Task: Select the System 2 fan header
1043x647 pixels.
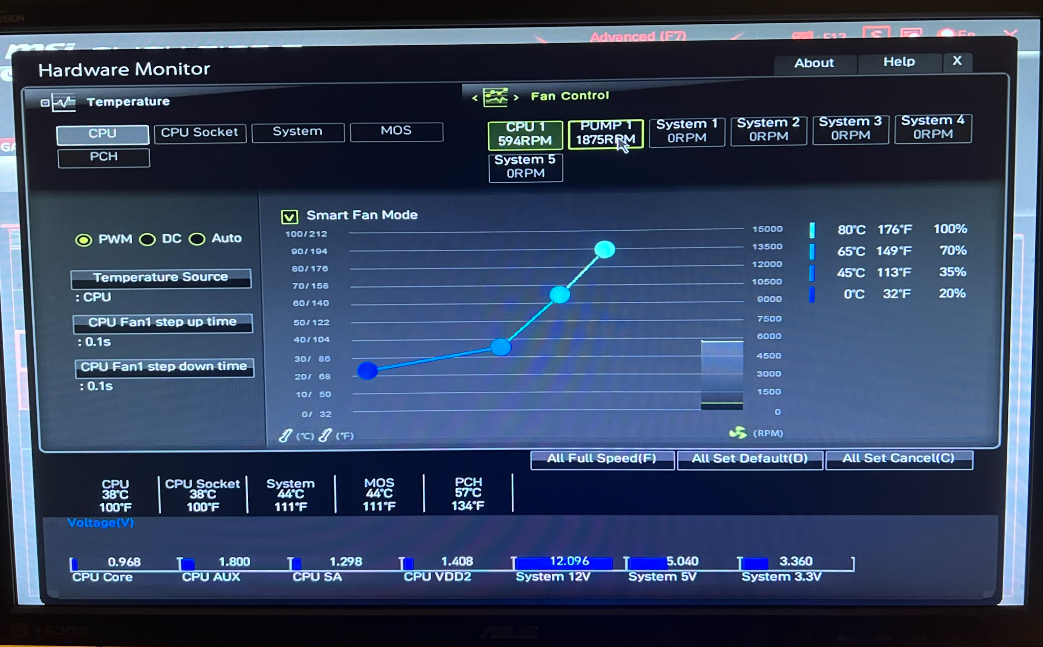Action: click(768, 130)
